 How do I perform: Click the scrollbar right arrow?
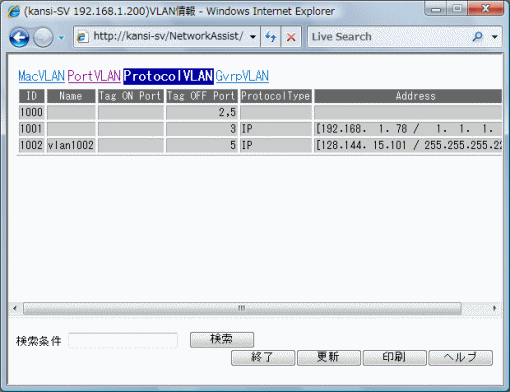coord(495,308)
